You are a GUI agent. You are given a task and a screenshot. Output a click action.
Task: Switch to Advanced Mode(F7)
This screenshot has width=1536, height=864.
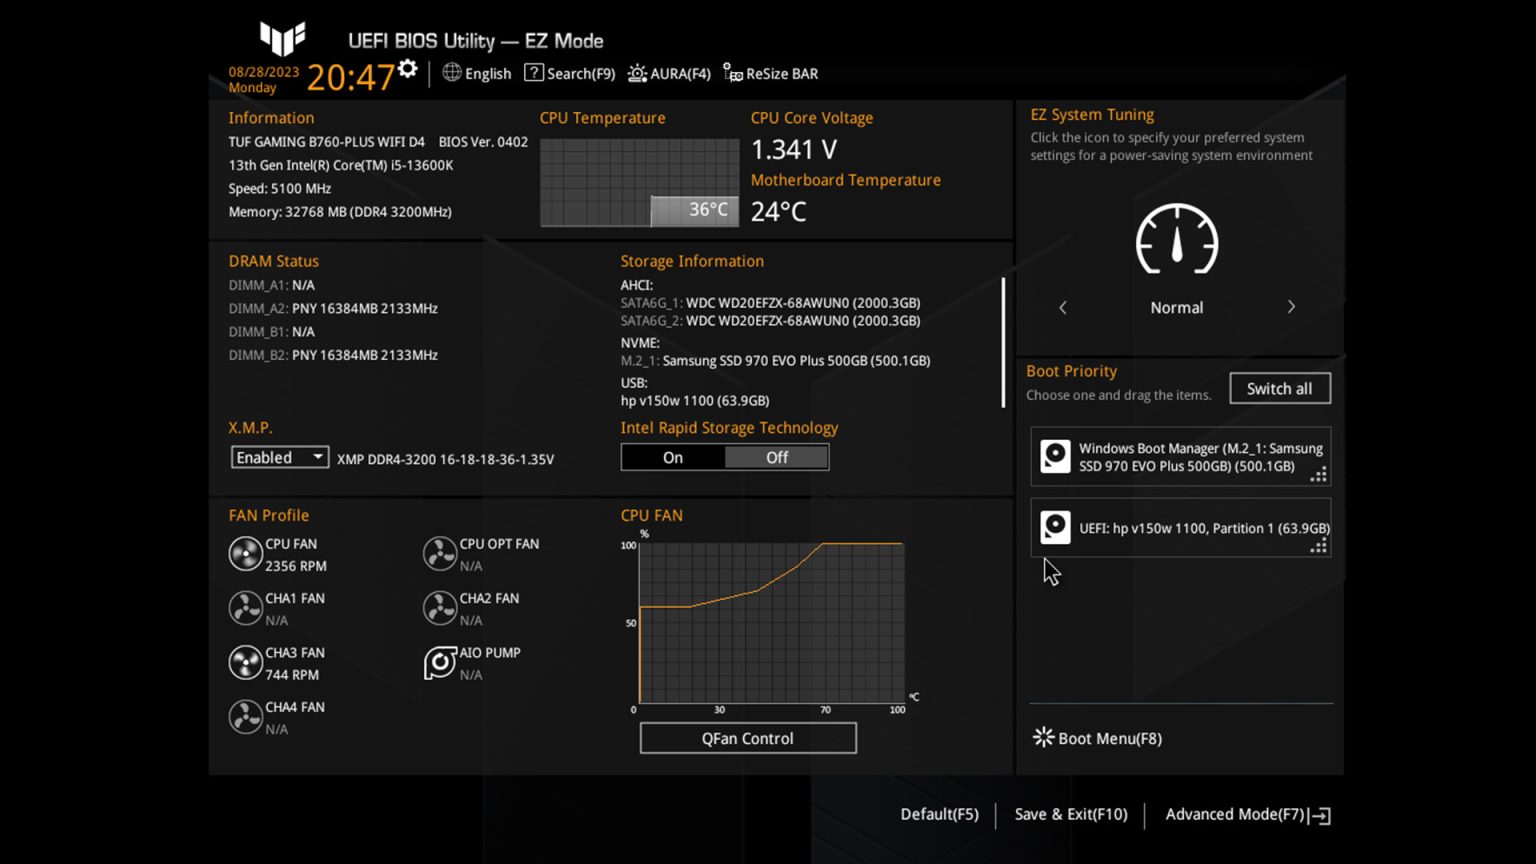[x=1248, y=815]
